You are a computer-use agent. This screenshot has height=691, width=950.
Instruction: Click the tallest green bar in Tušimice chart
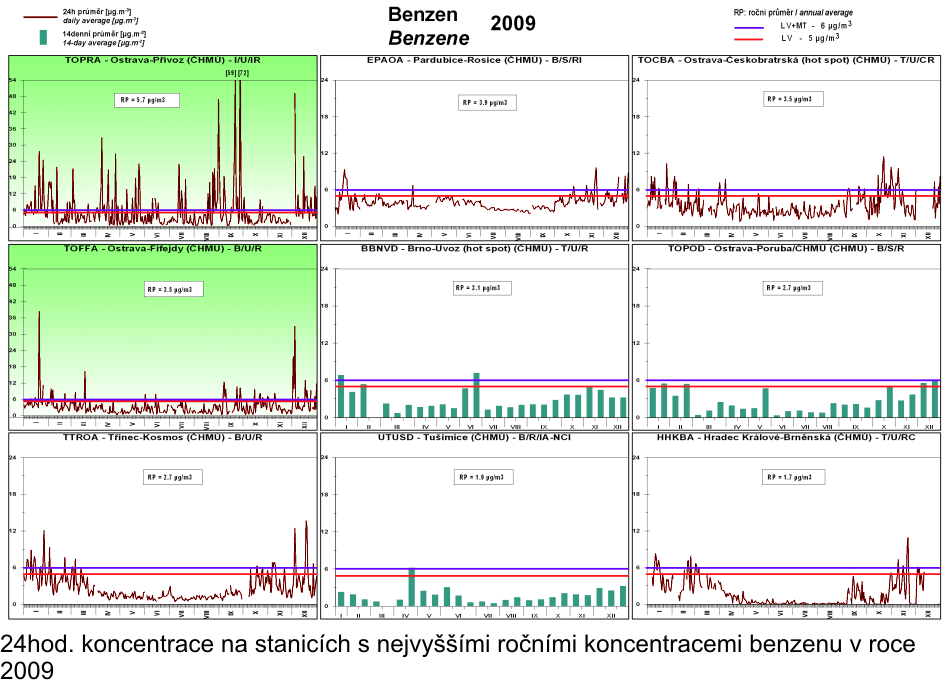click(x=411, y=588)
